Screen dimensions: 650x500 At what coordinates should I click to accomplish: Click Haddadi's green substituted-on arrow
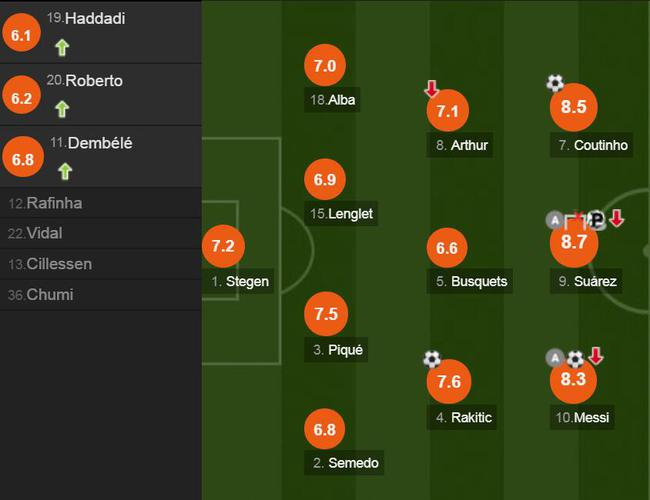[x=62, y=46]
